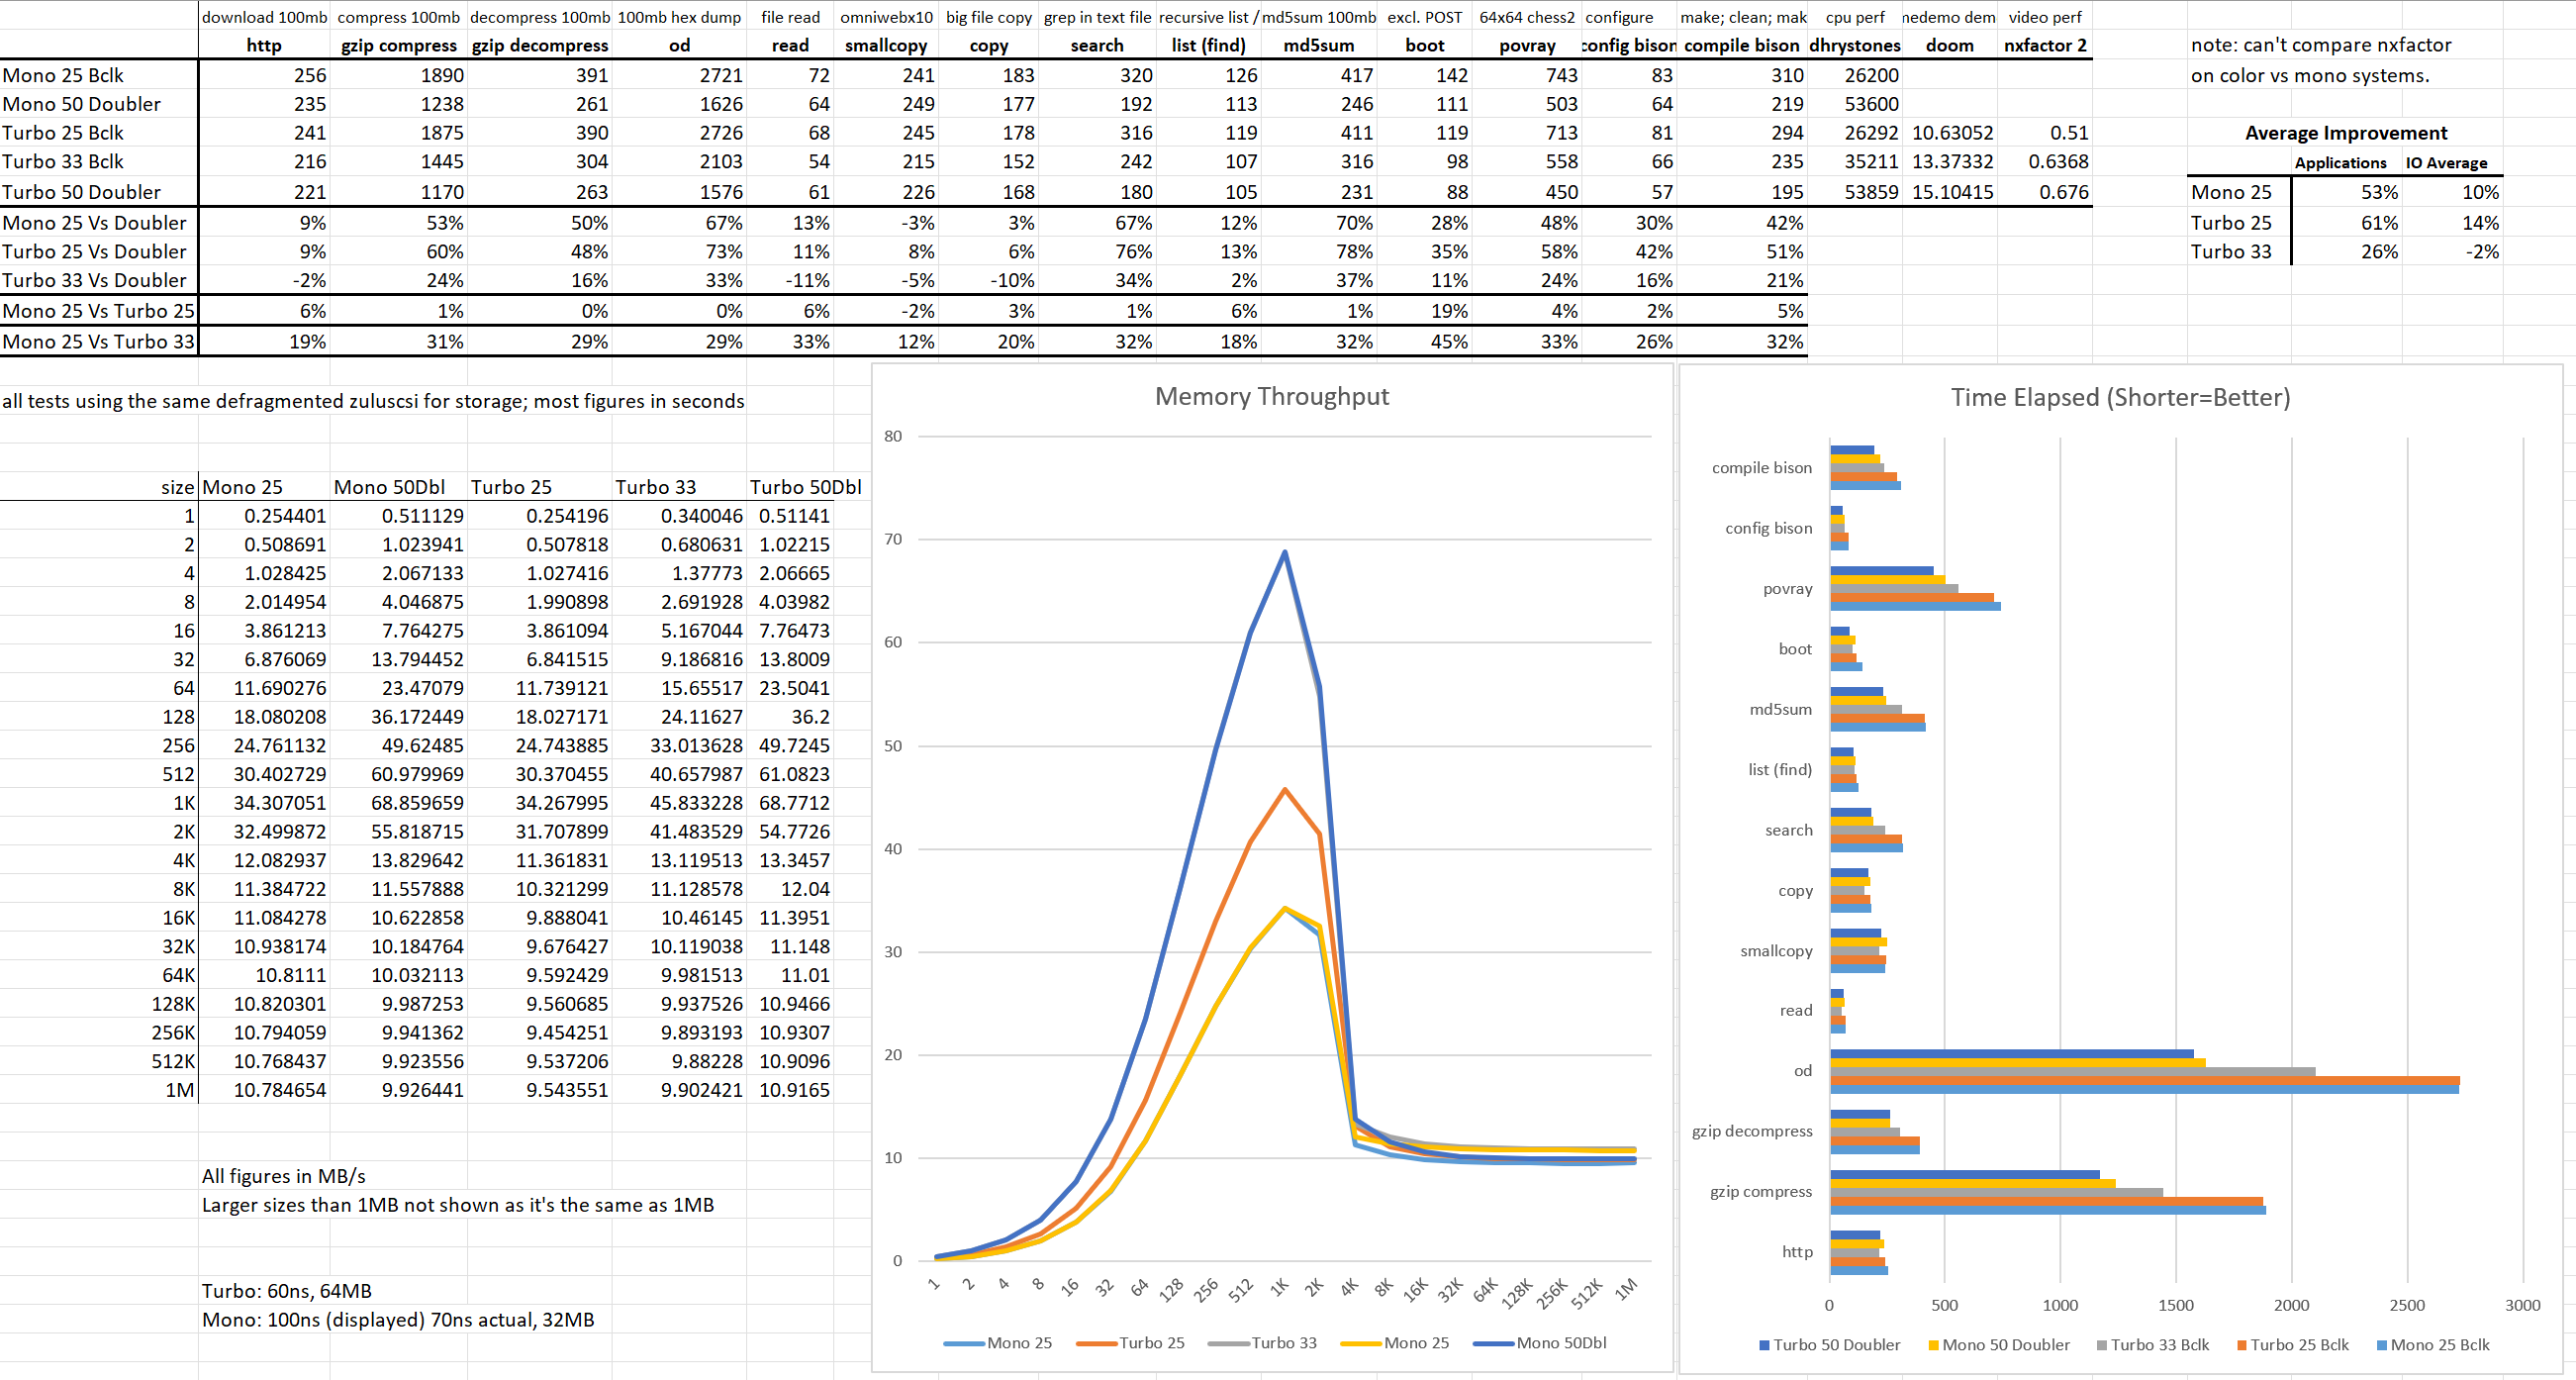Select the Mono 25 Bclk row label cell

64,75
